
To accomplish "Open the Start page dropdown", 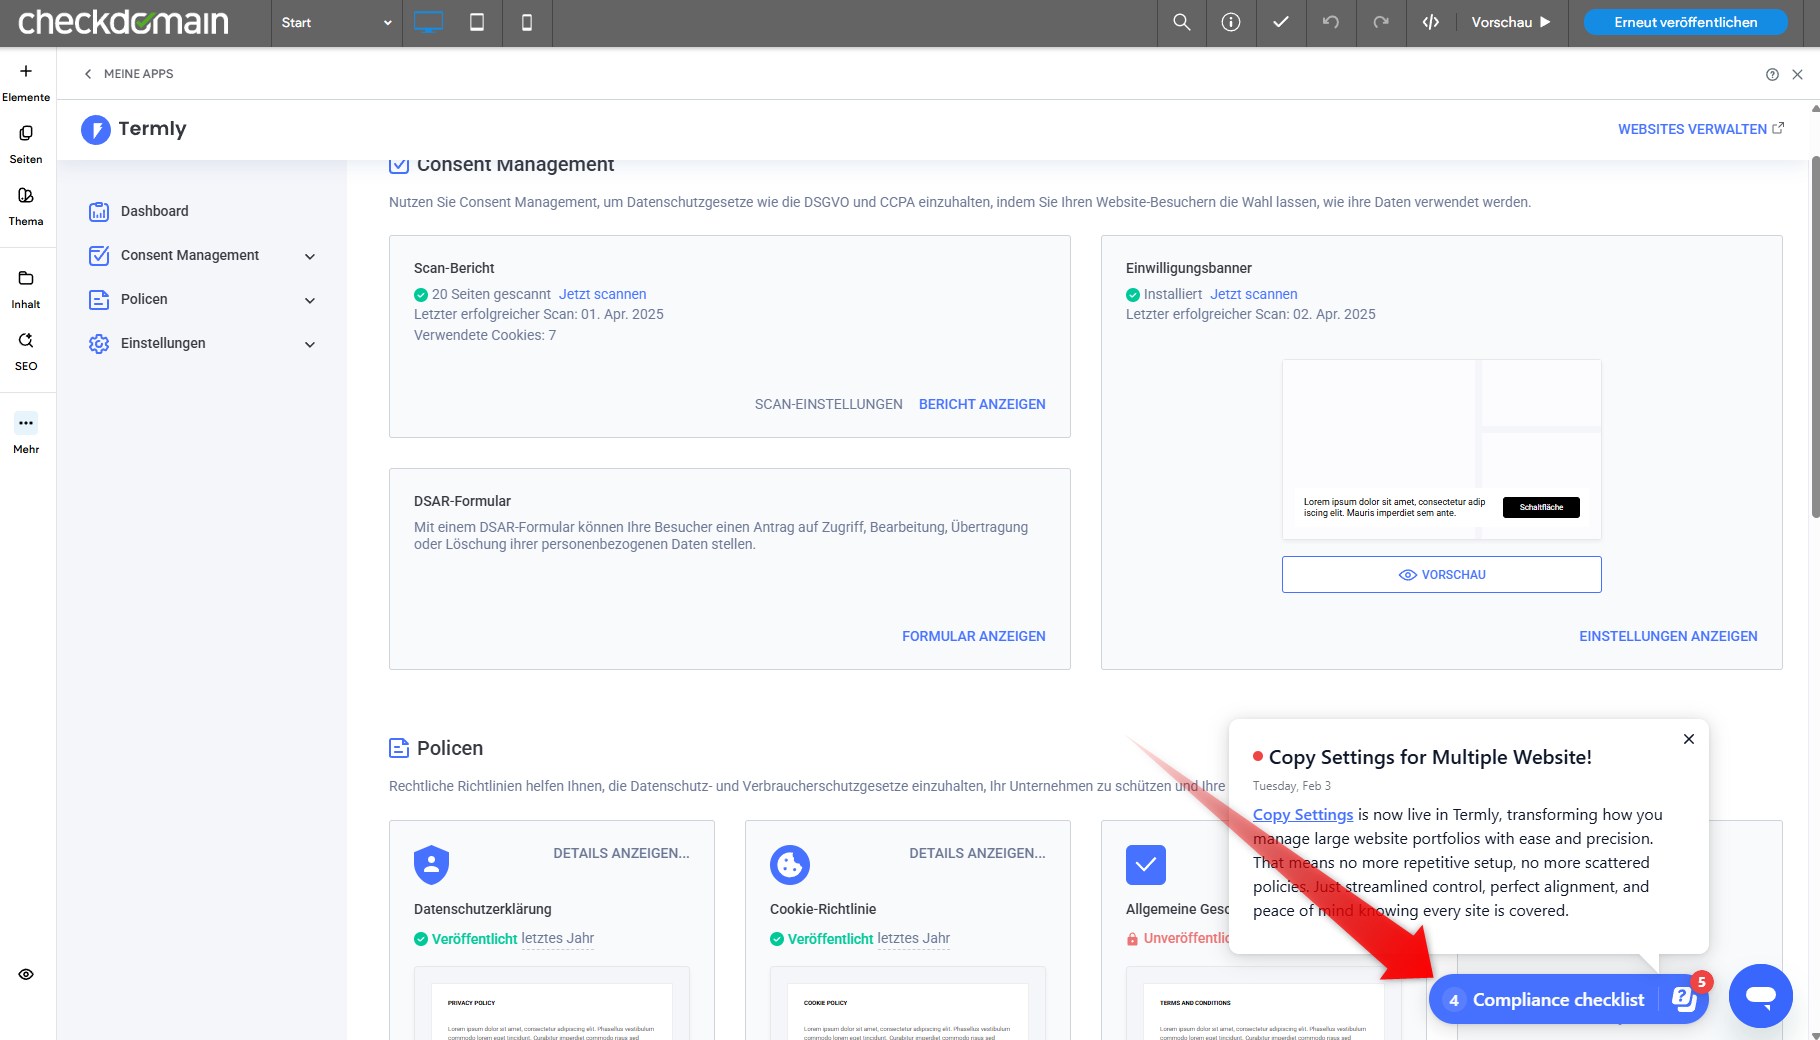I will (x=336, y=22).
